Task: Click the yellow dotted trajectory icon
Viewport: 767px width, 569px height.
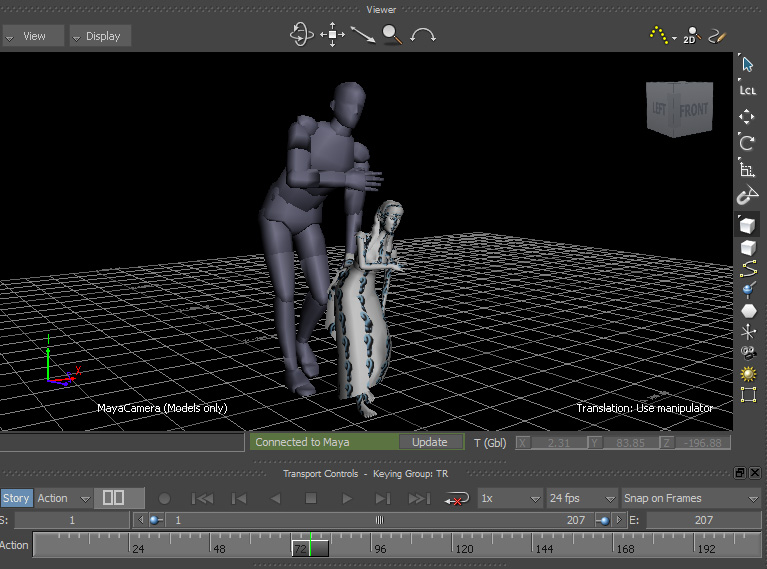Action: (x=659, y=35)
